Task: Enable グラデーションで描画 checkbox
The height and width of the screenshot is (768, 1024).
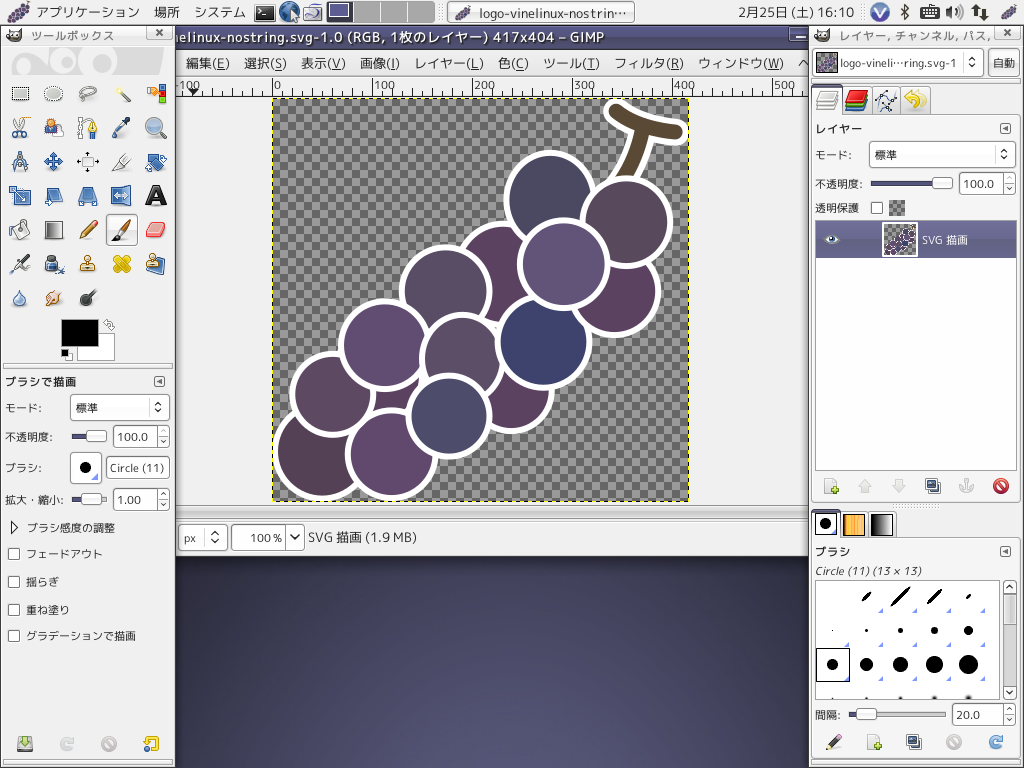Action: [x=14, y=636]
